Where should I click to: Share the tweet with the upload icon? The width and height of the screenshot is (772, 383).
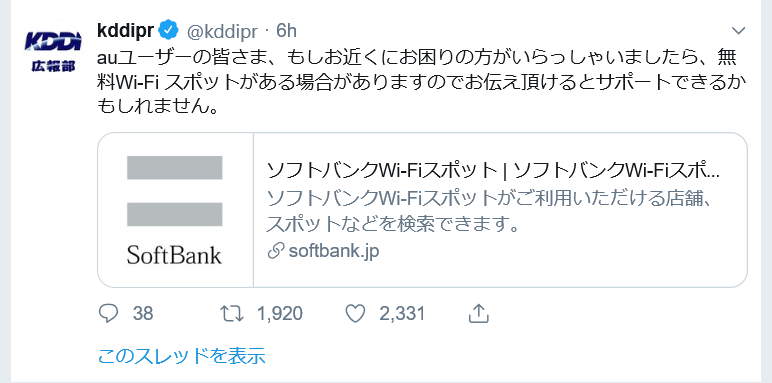478,313
